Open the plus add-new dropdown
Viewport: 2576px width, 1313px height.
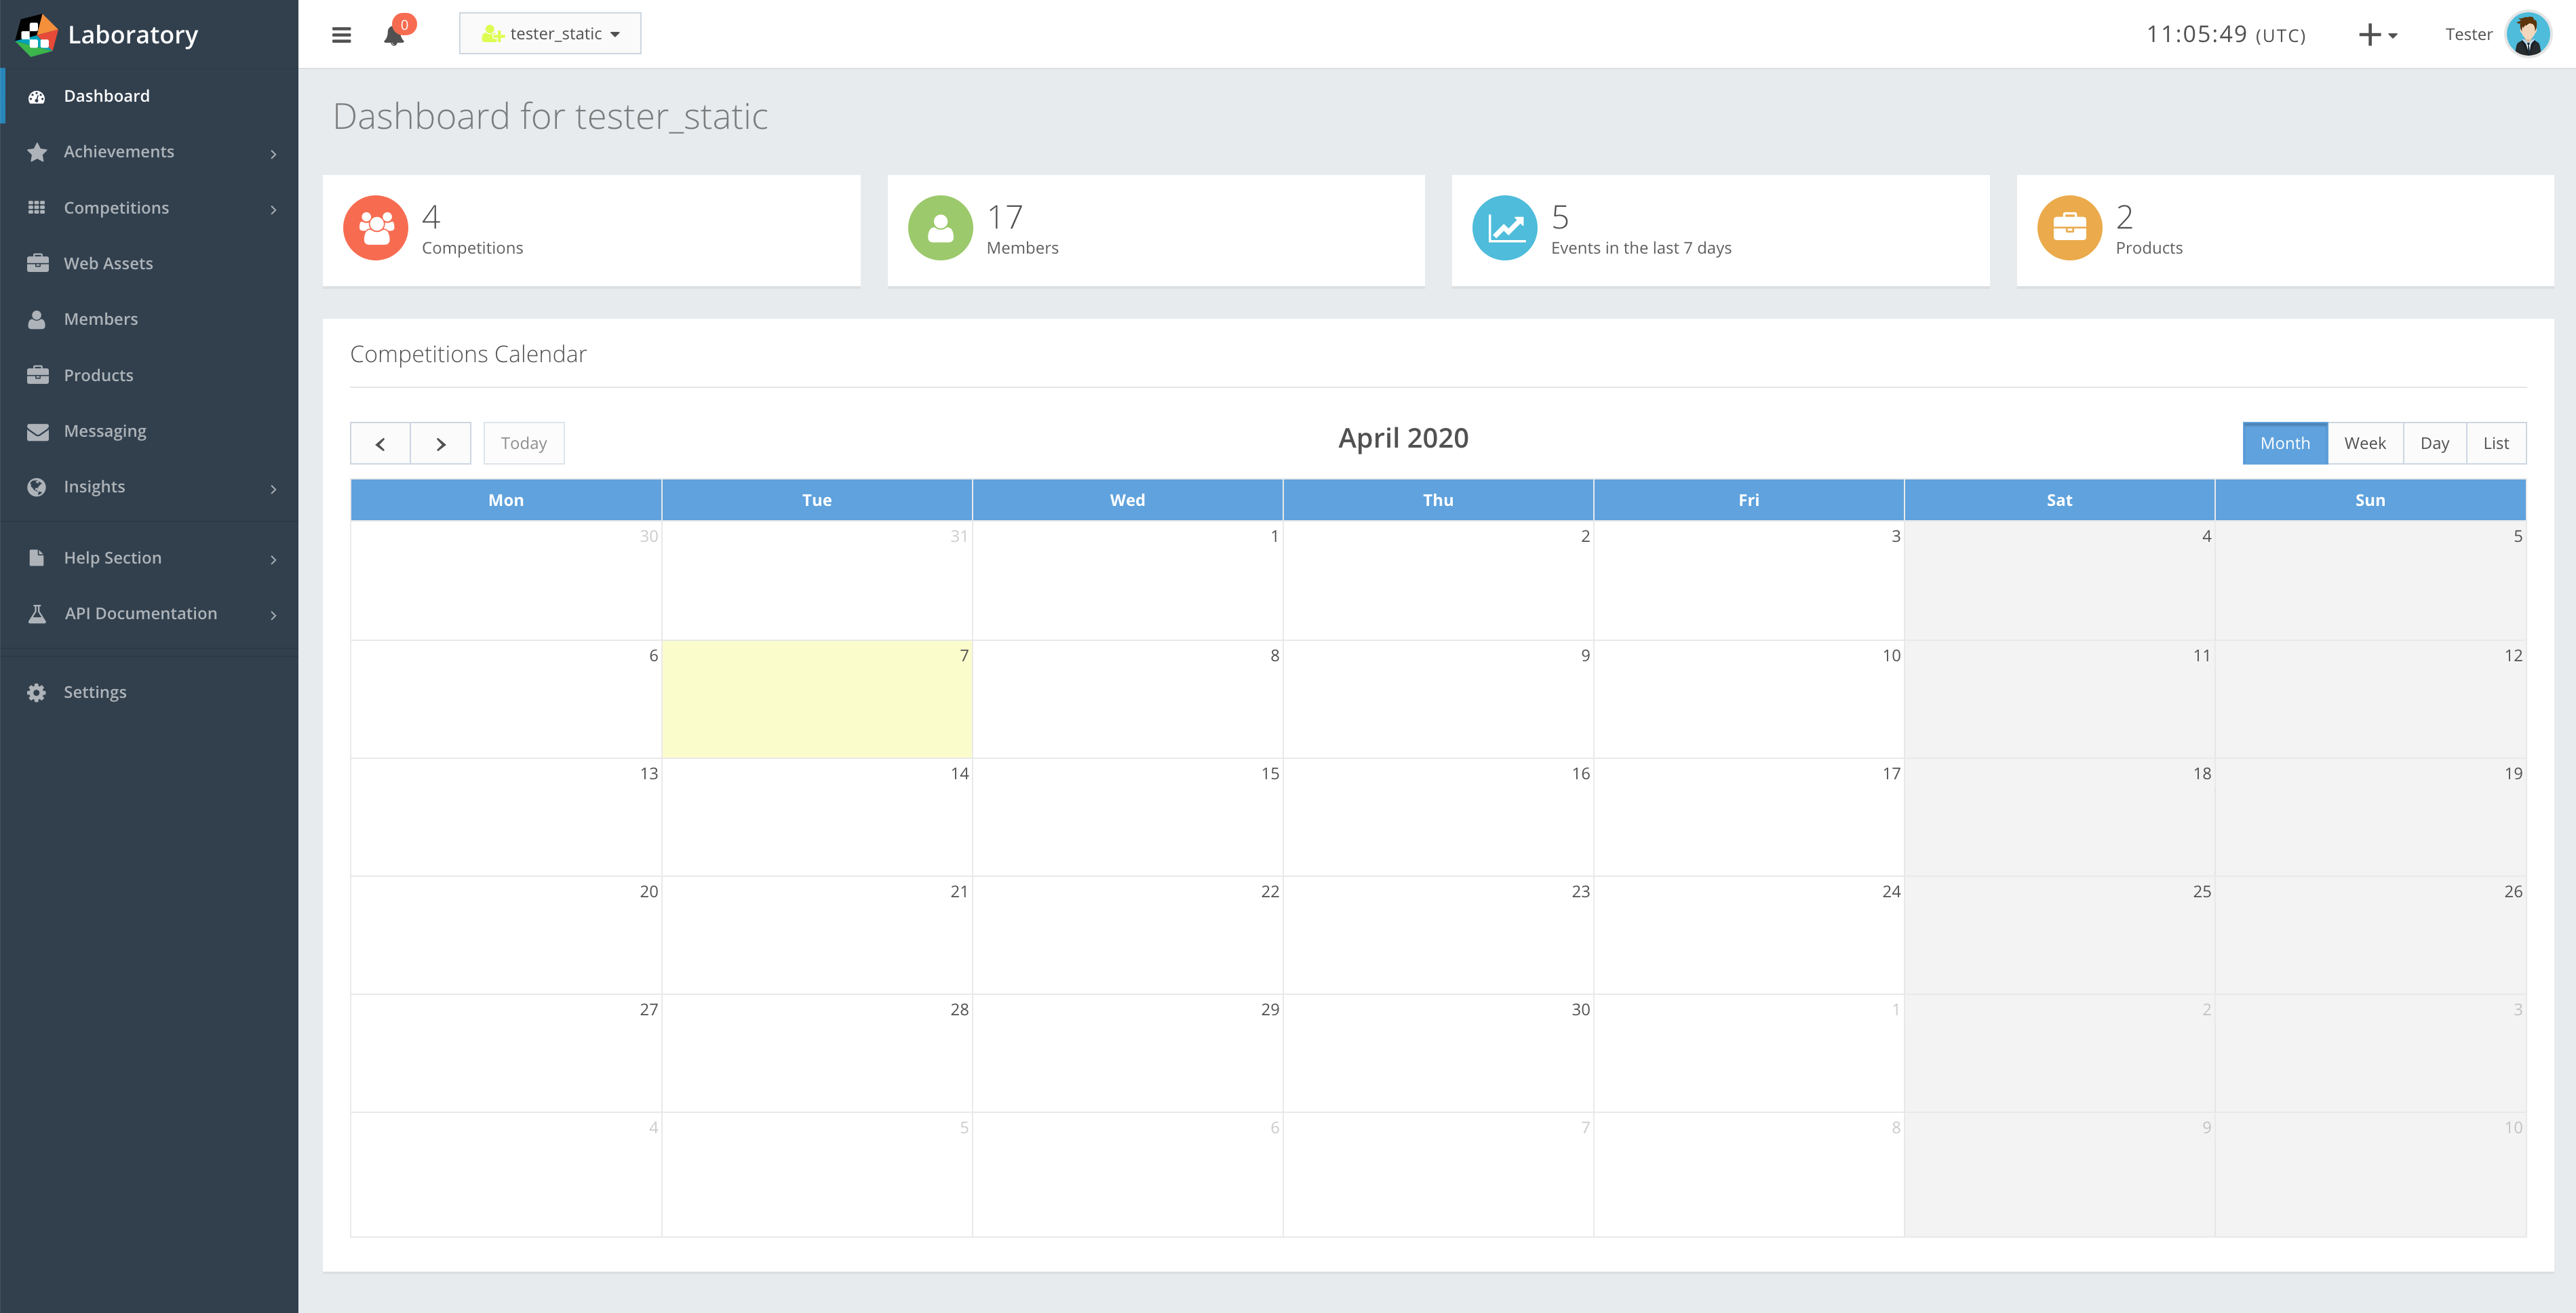click(x=2377, y=35)
